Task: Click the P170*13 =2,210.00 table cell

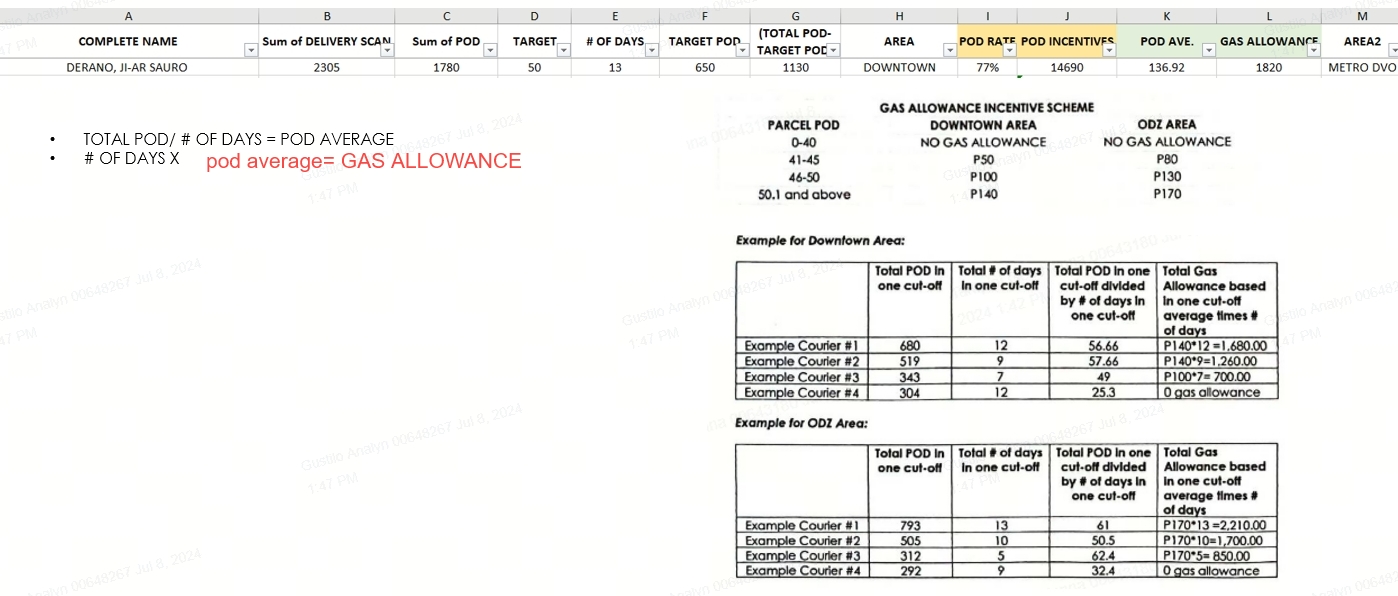Action: coord(1216,526)
